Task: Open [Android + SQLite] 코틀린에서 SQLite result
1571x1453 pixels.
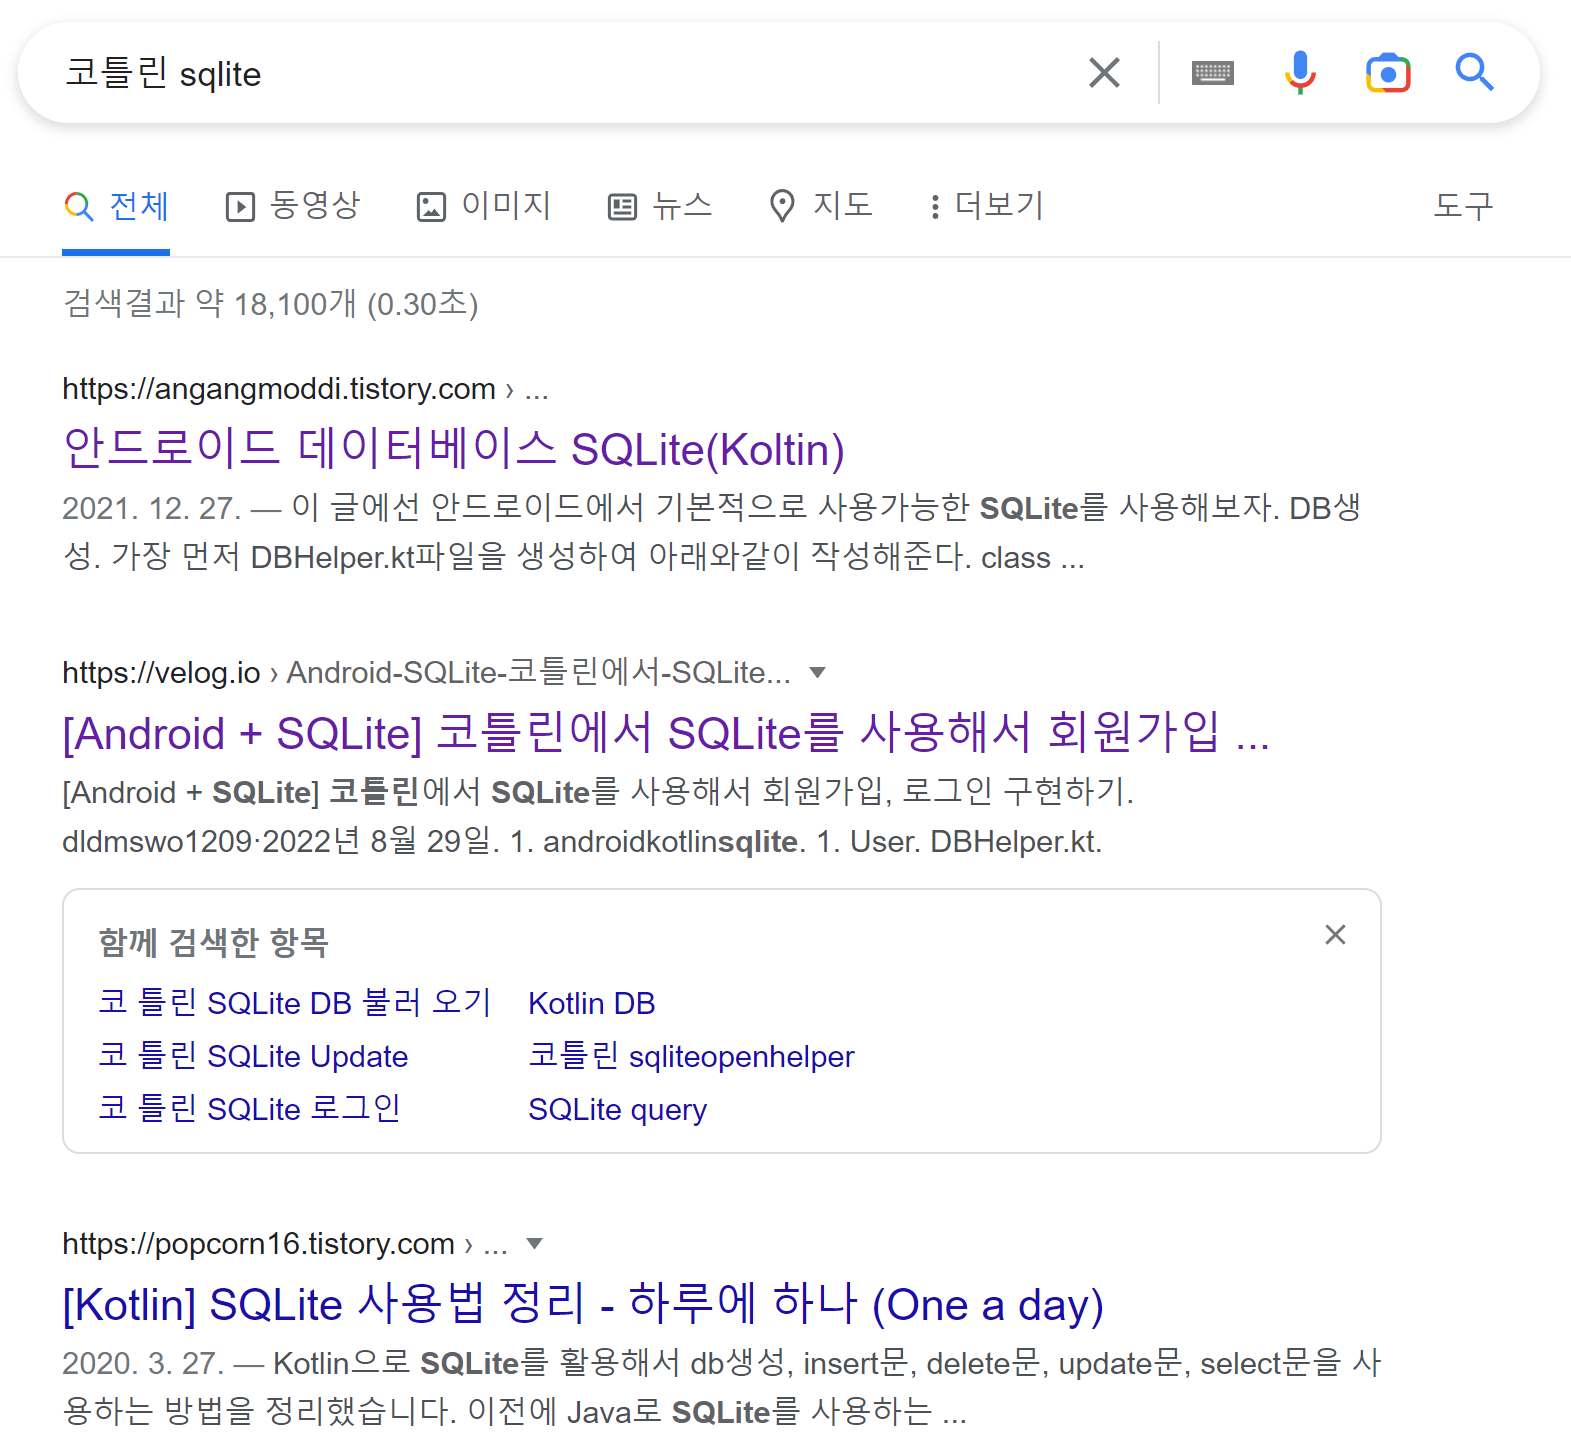Action: tap(666, 733)
